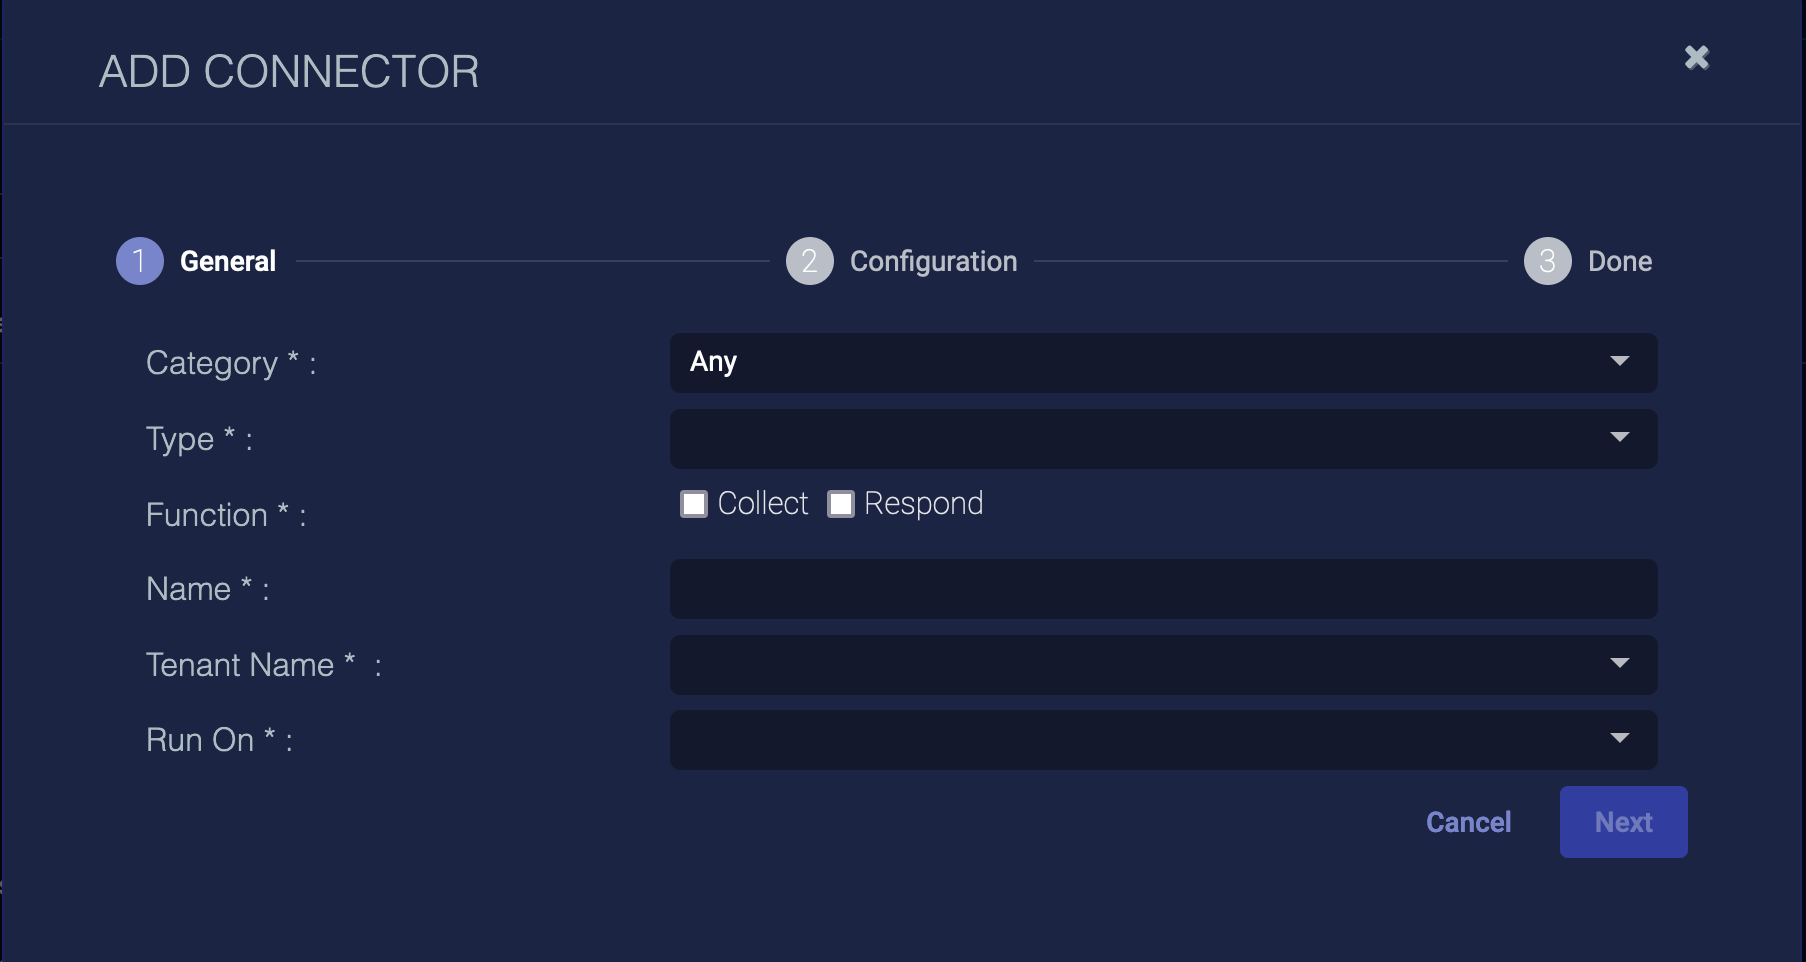Click the Cancel link
Screen dimensions: 1806x962
click(1468, 822)
